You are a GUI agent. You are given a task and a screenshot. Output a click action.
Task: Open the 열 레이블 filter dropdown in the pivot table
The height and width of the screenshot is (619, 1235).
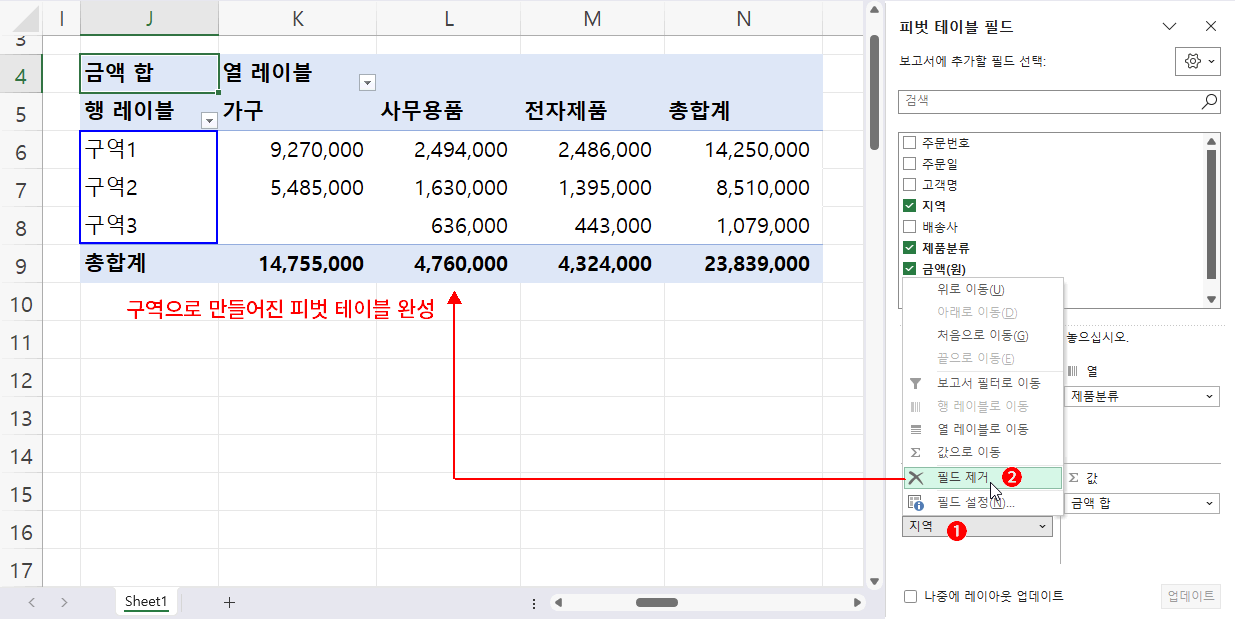coord(367,82)
